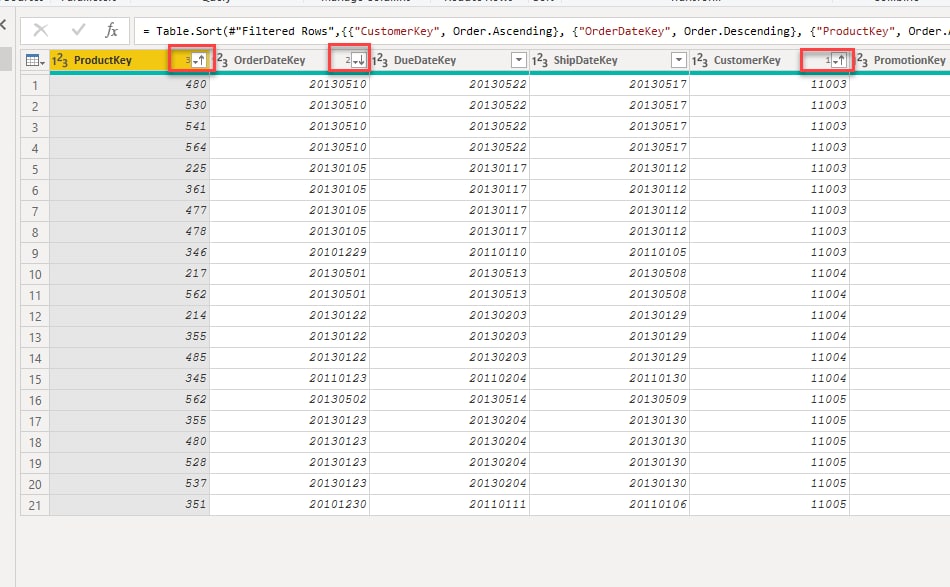Click CustomerKey cell 11004 in row 10

(769, 273)
